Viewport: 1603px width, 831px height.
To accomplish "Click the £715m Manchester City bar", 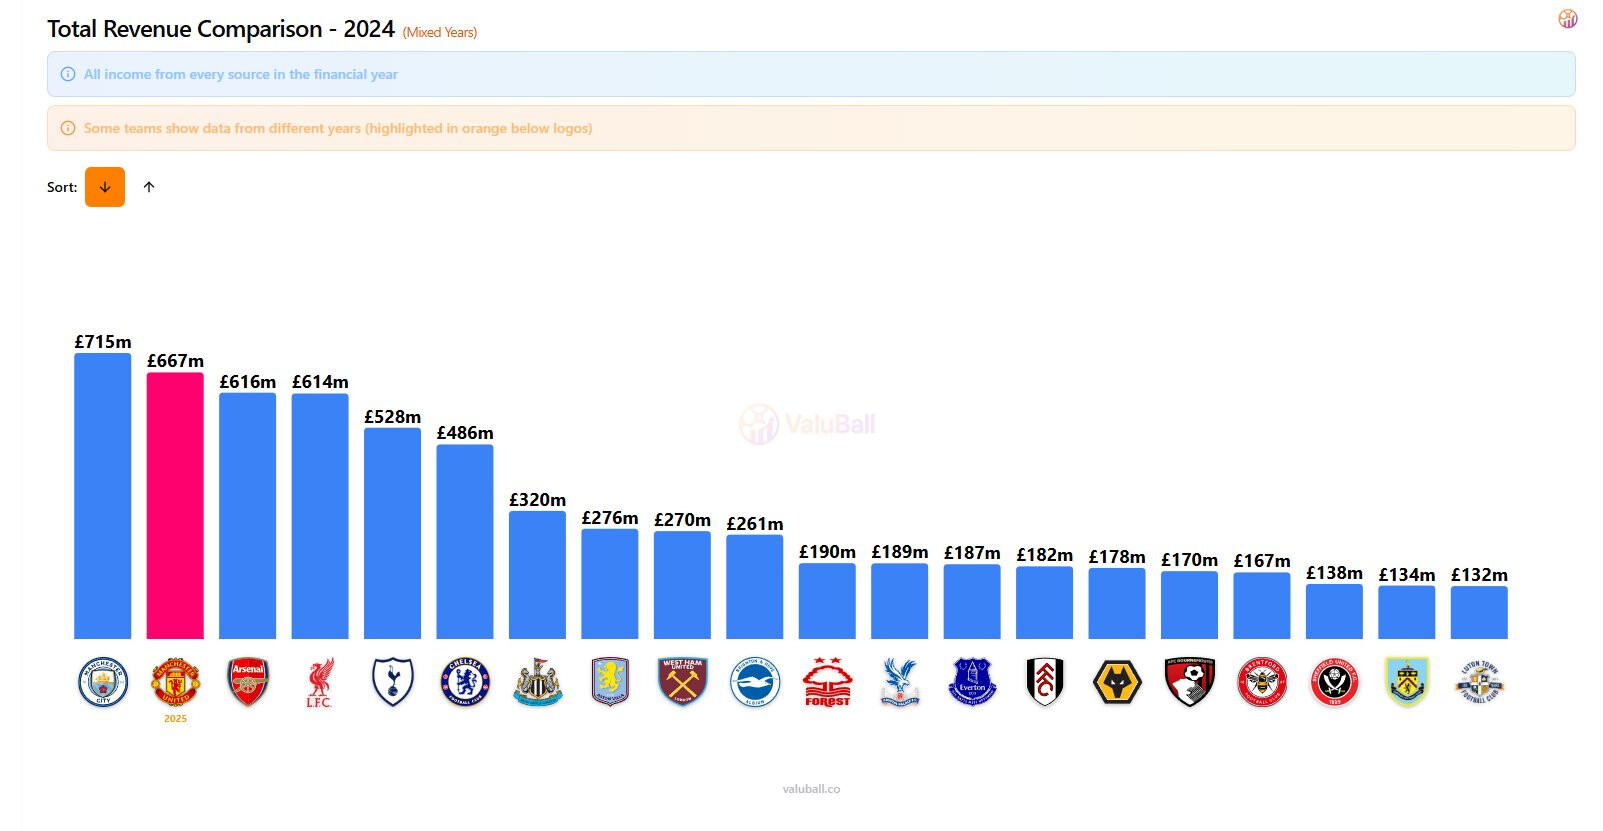I will 103,495.
